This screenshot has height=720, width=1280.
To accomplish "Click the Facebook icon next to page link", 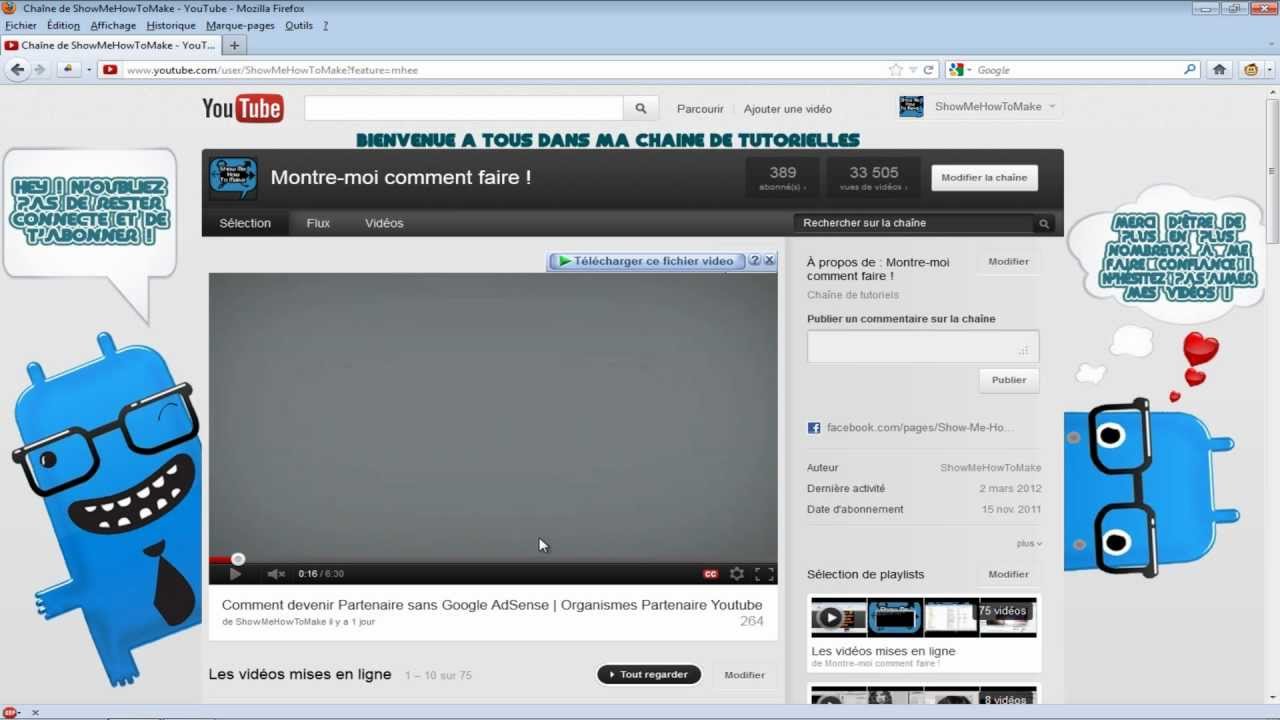I will [814, 428].
